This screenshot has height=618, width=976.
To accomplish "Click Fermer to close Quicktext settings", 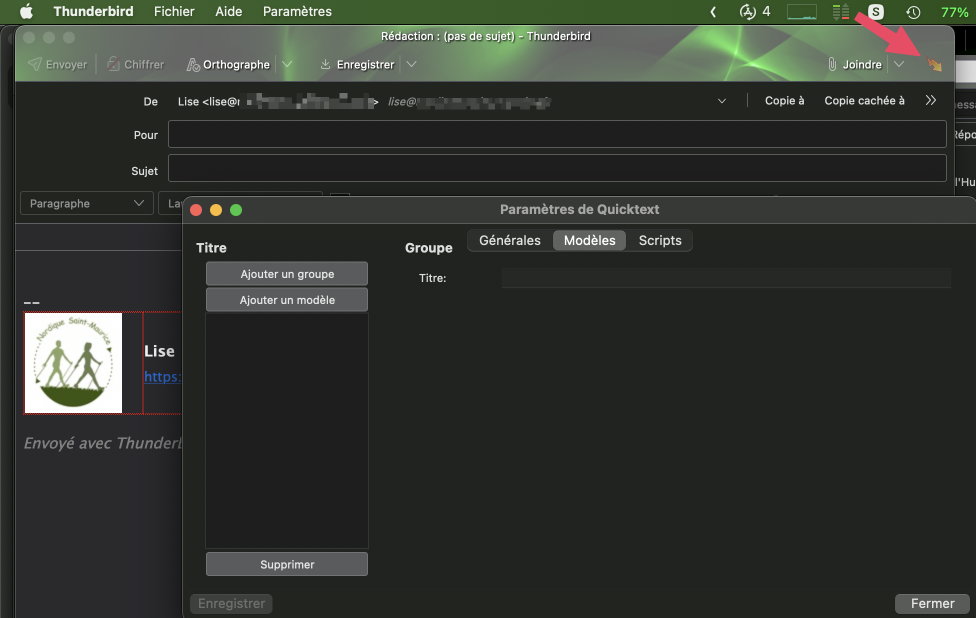I will (x=932, y=604).
